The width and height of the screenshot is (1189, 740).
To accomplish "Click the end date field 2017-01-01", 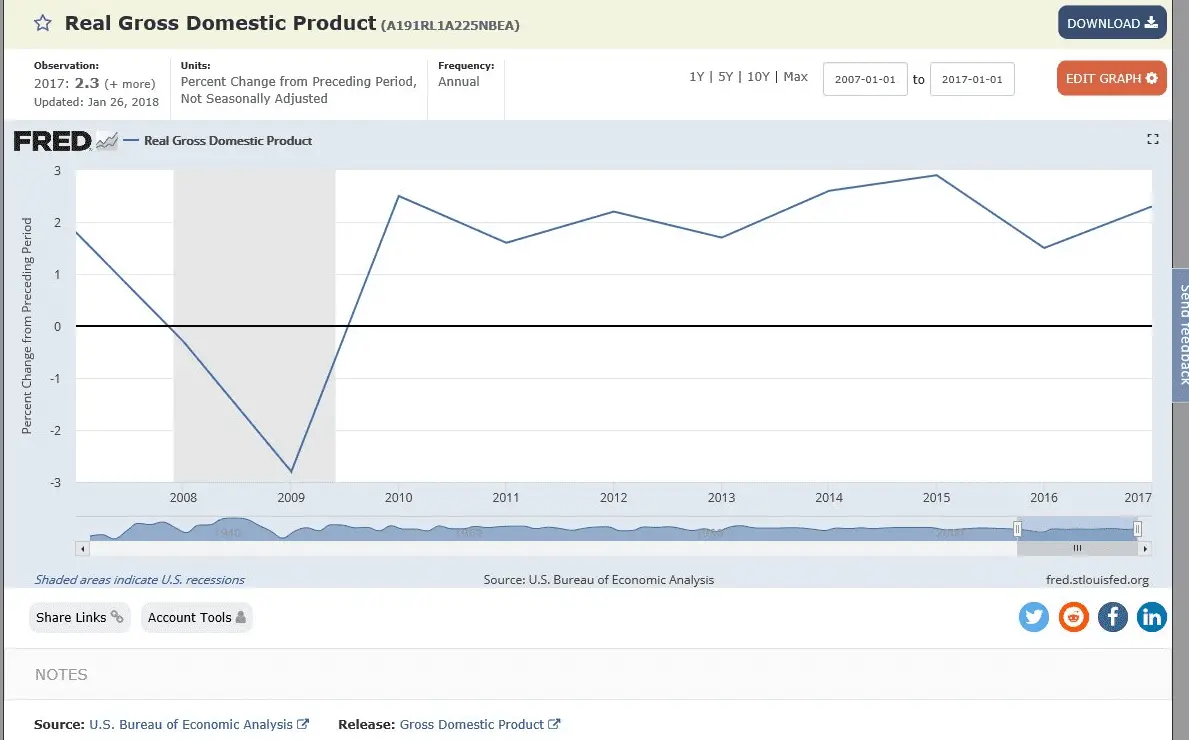I will 972,79.
